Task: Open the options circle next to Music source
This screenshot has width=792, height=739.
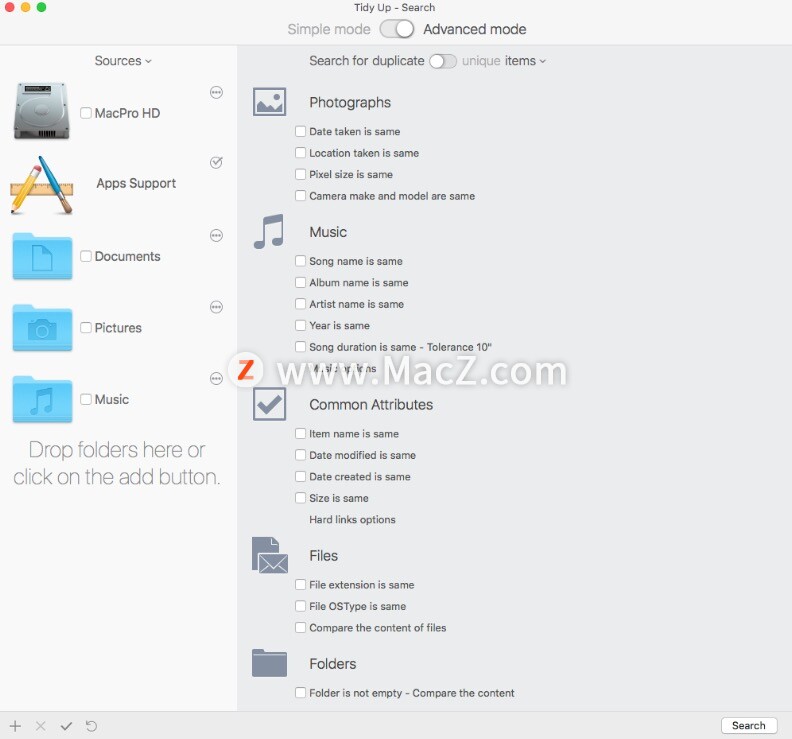Action: tap(216, 379)
